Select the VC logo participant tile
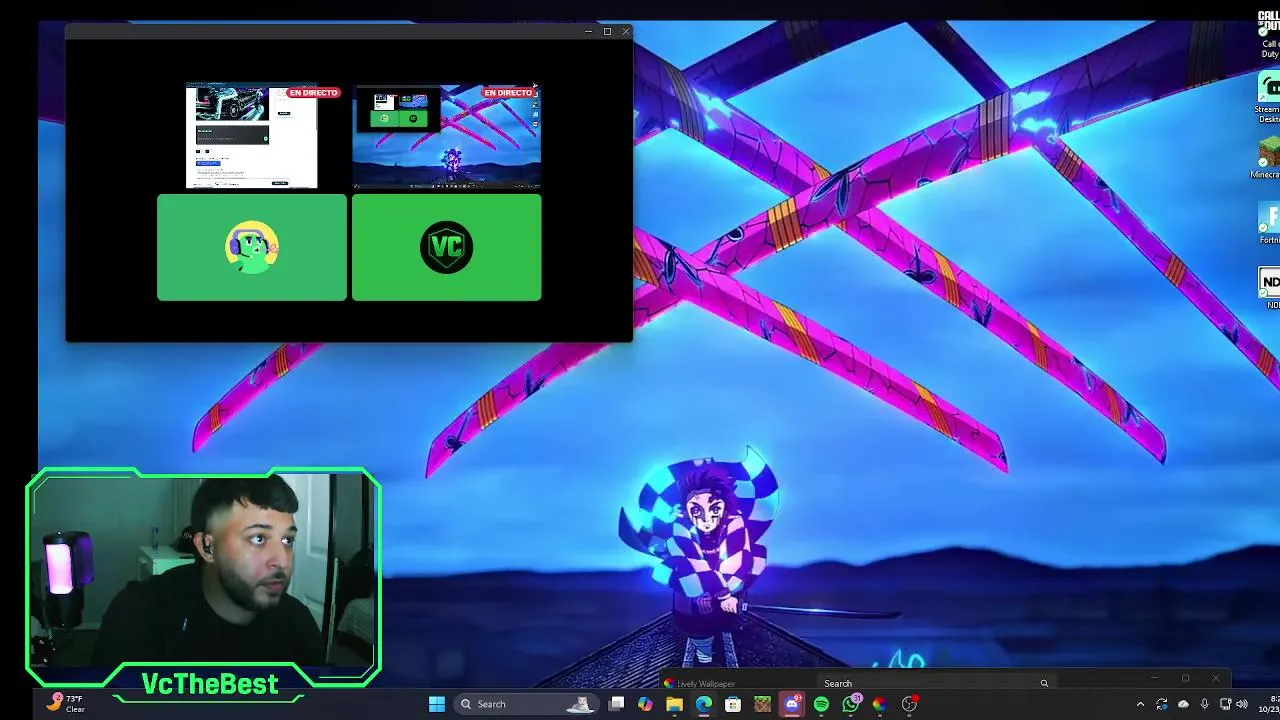The height and width of the screenshot is (720, 1280). coord(446,247)
